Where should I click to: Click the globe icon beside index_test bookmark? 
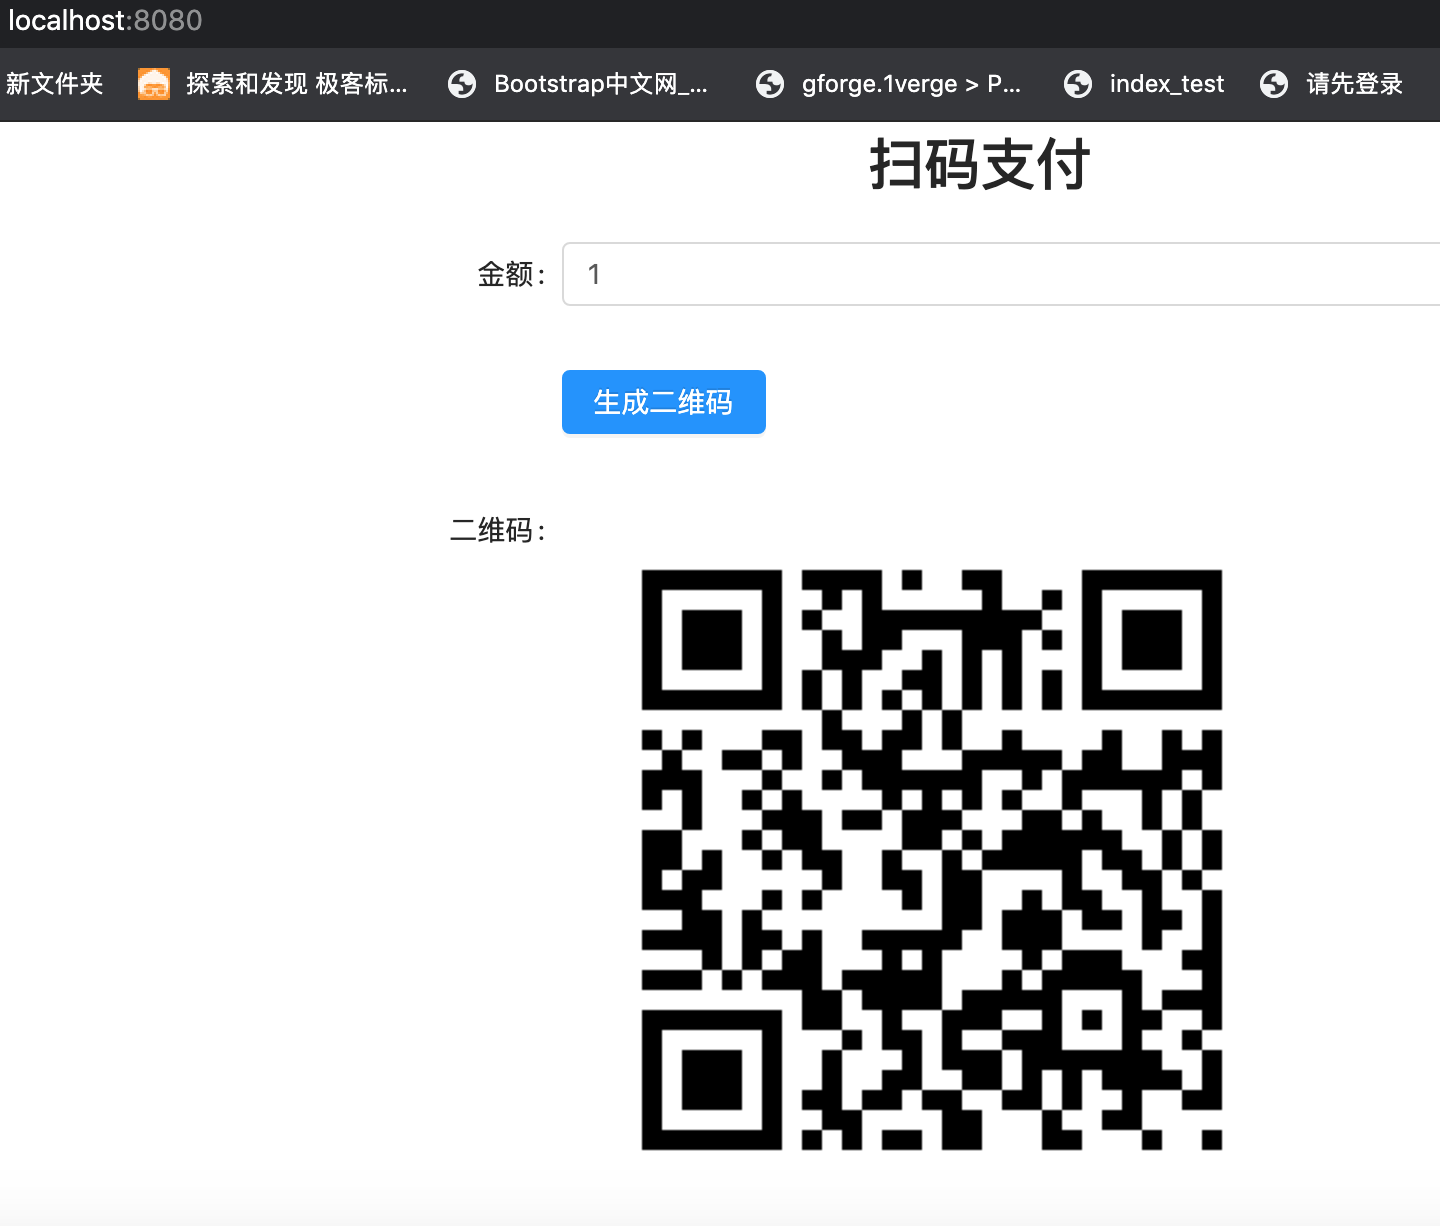tap(1078, 84)
